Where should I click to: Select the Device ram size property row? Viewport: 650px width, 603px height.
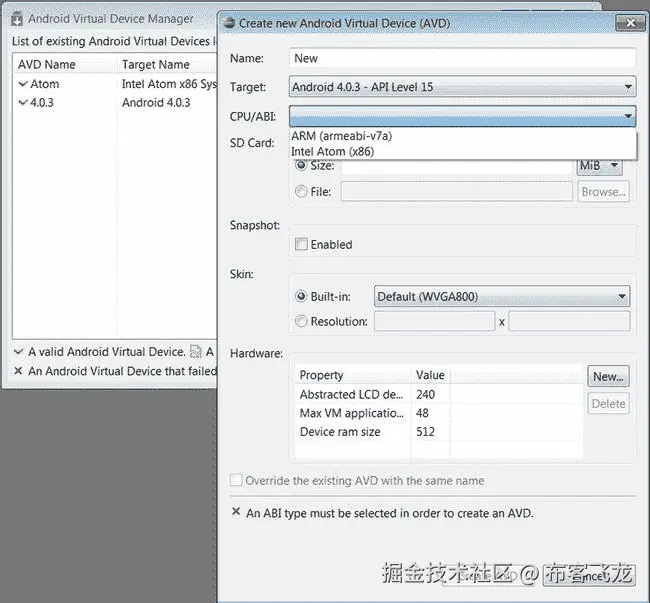(439, 431)
